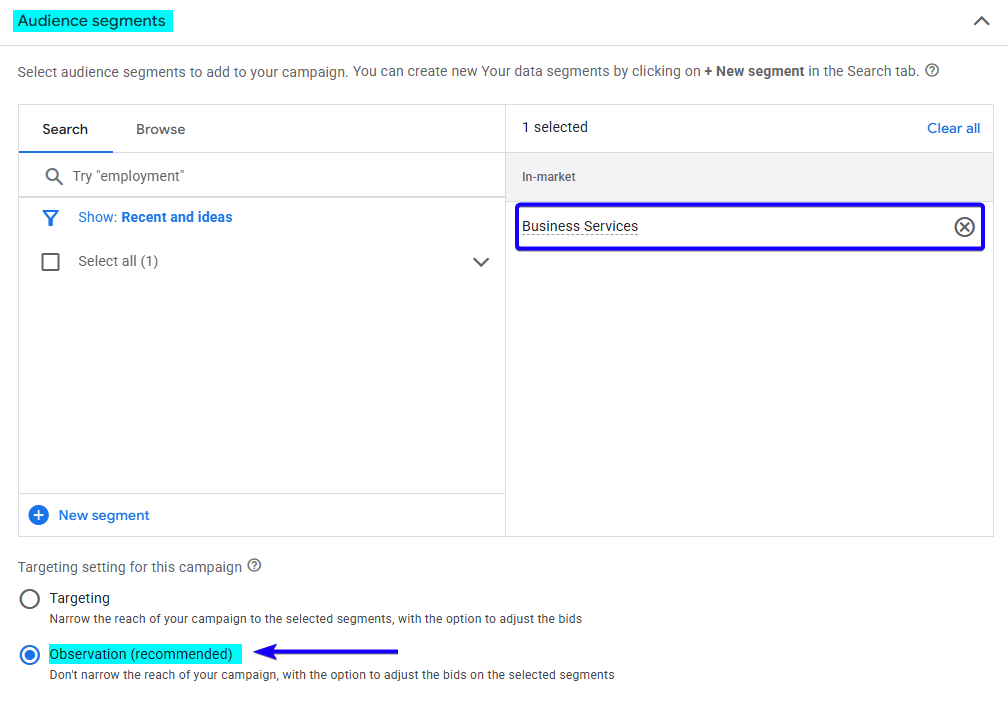Collapse the Audience segments panel
This screenshot has height=703, width=1008.
981,20
